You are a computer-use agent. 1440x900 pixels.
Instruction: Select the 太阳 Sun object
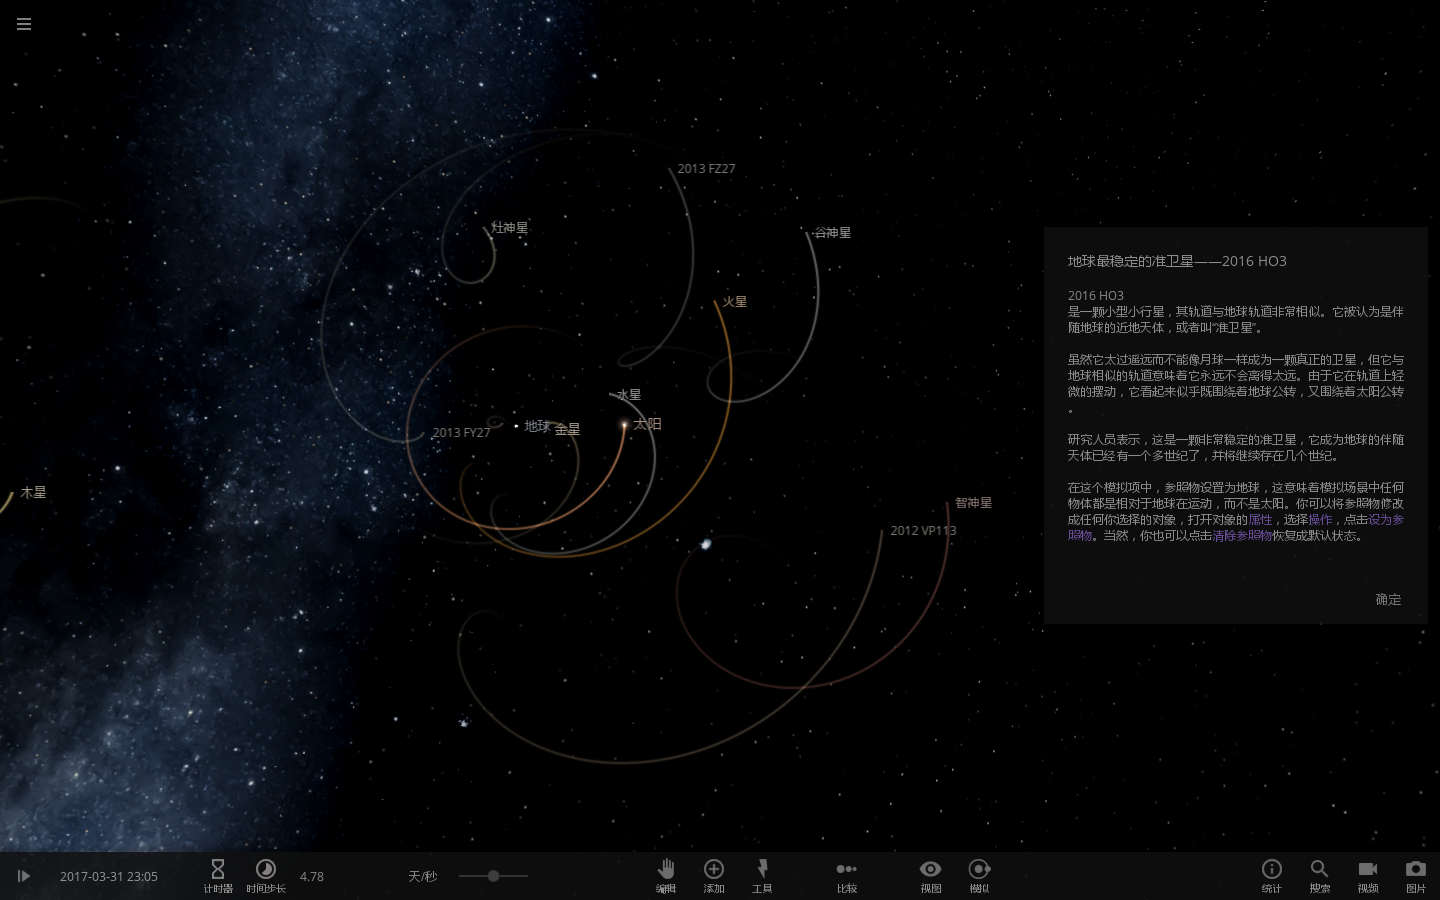(647, 424)
